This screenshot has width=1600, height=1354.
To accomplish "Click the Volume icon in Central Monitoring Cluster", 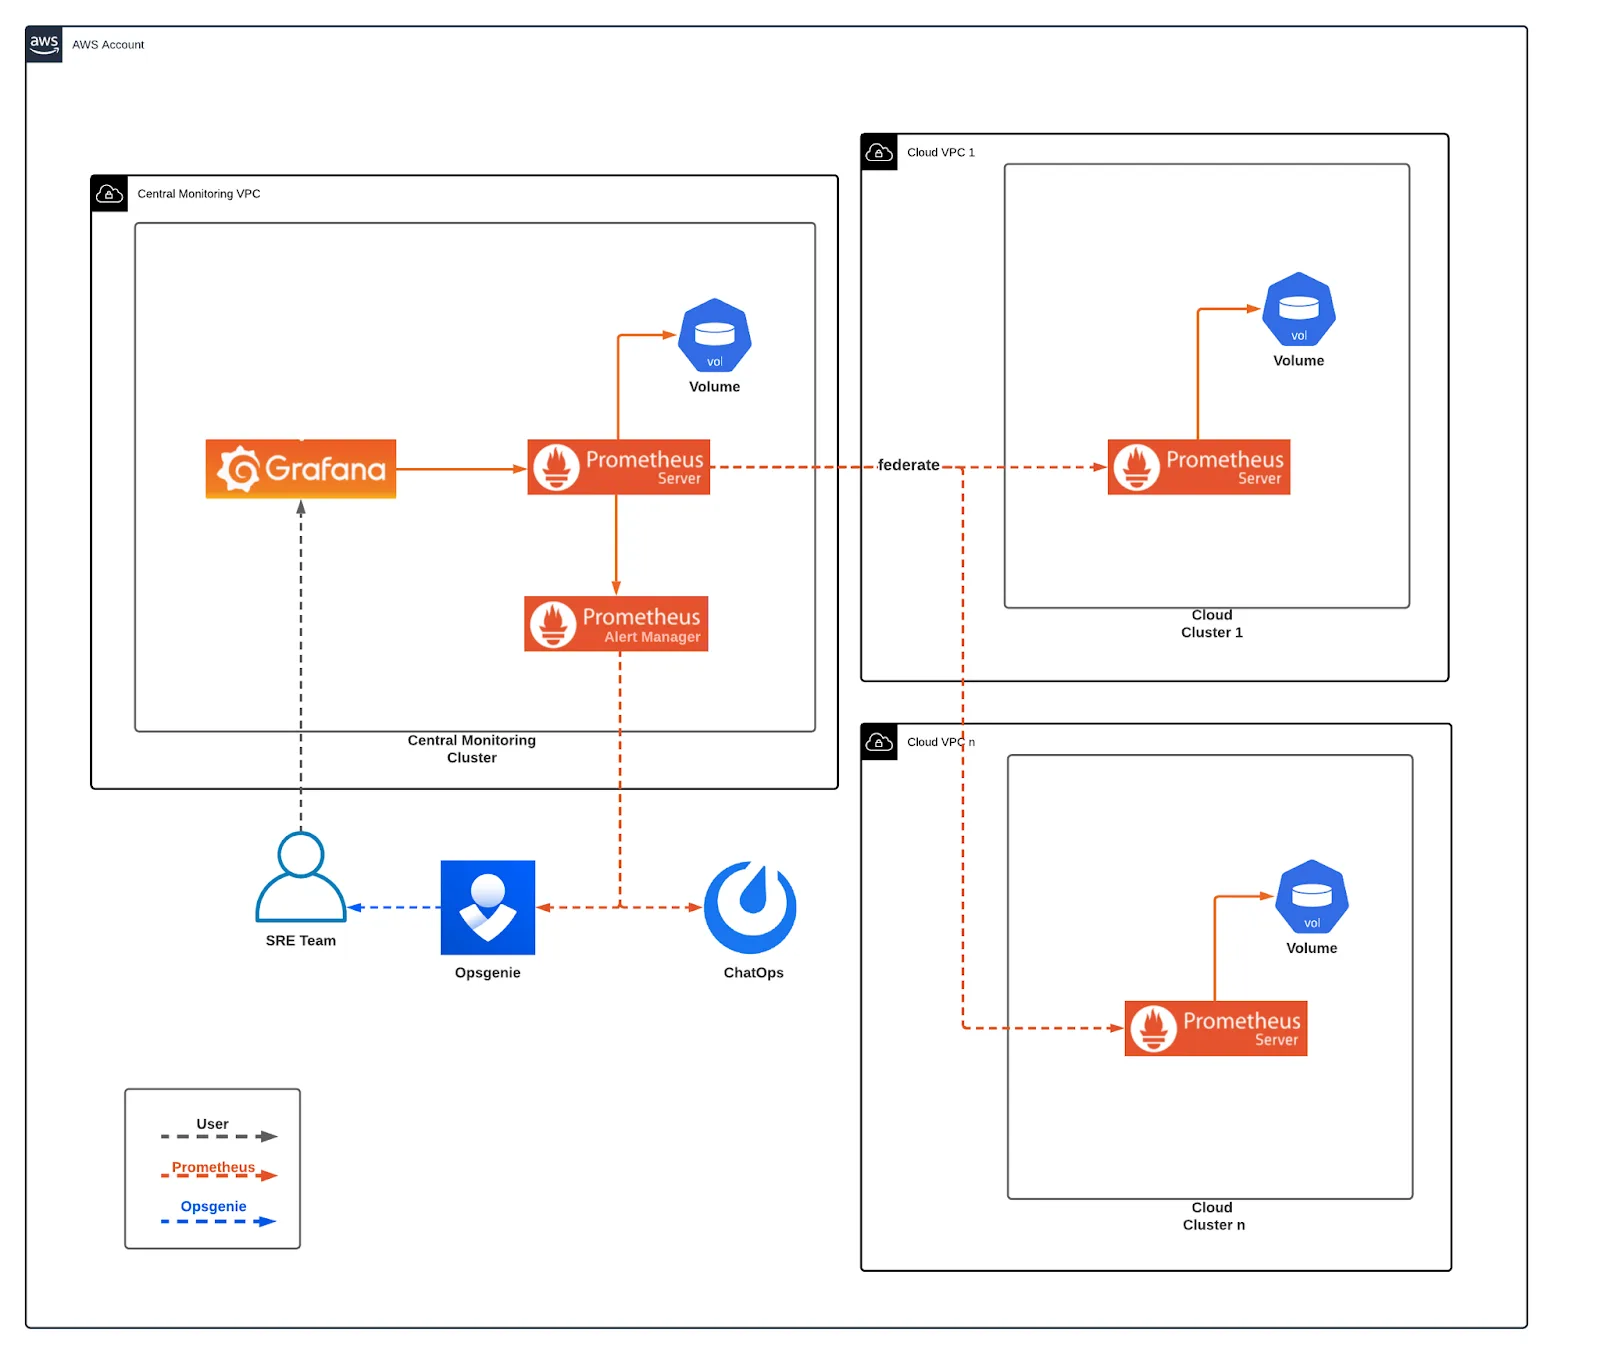I will 715,336.
